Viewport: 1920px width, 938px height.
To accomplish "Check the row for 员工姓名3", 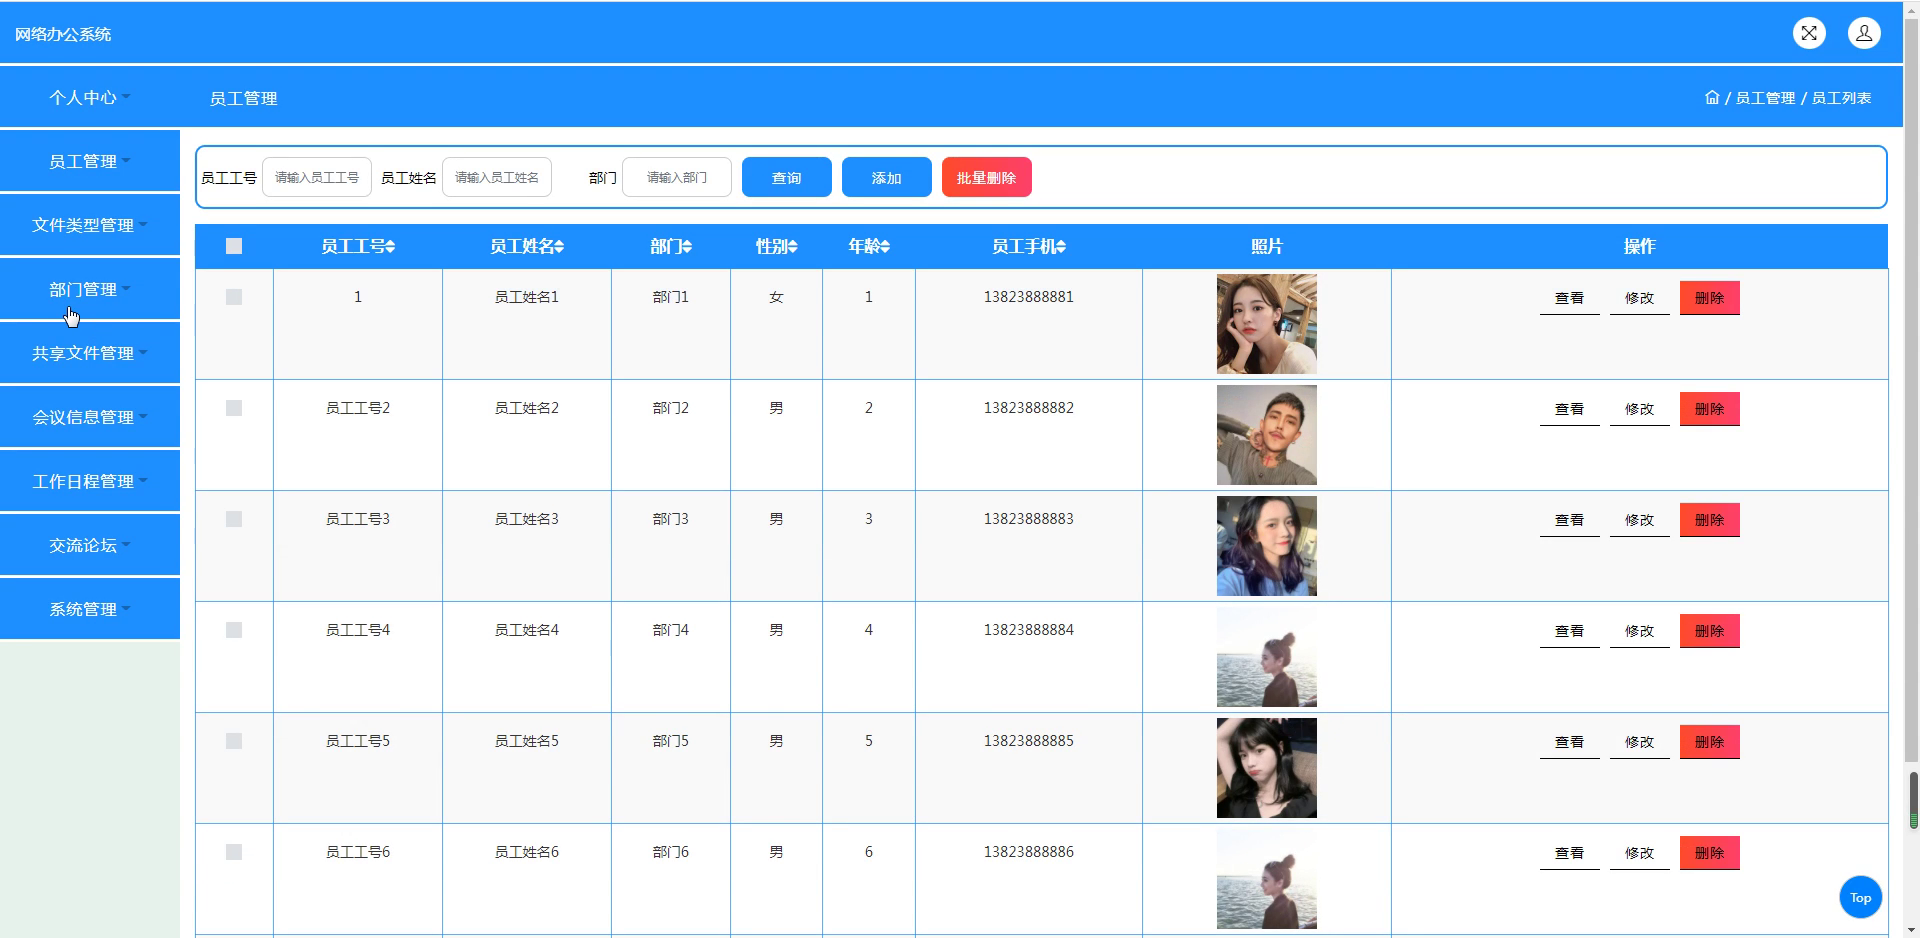I will click(234, 519).
